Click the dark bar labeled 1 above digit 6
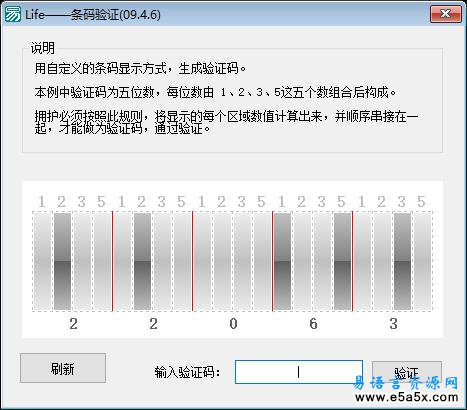This screenshot has height=410, width=467. pos(282,262)
